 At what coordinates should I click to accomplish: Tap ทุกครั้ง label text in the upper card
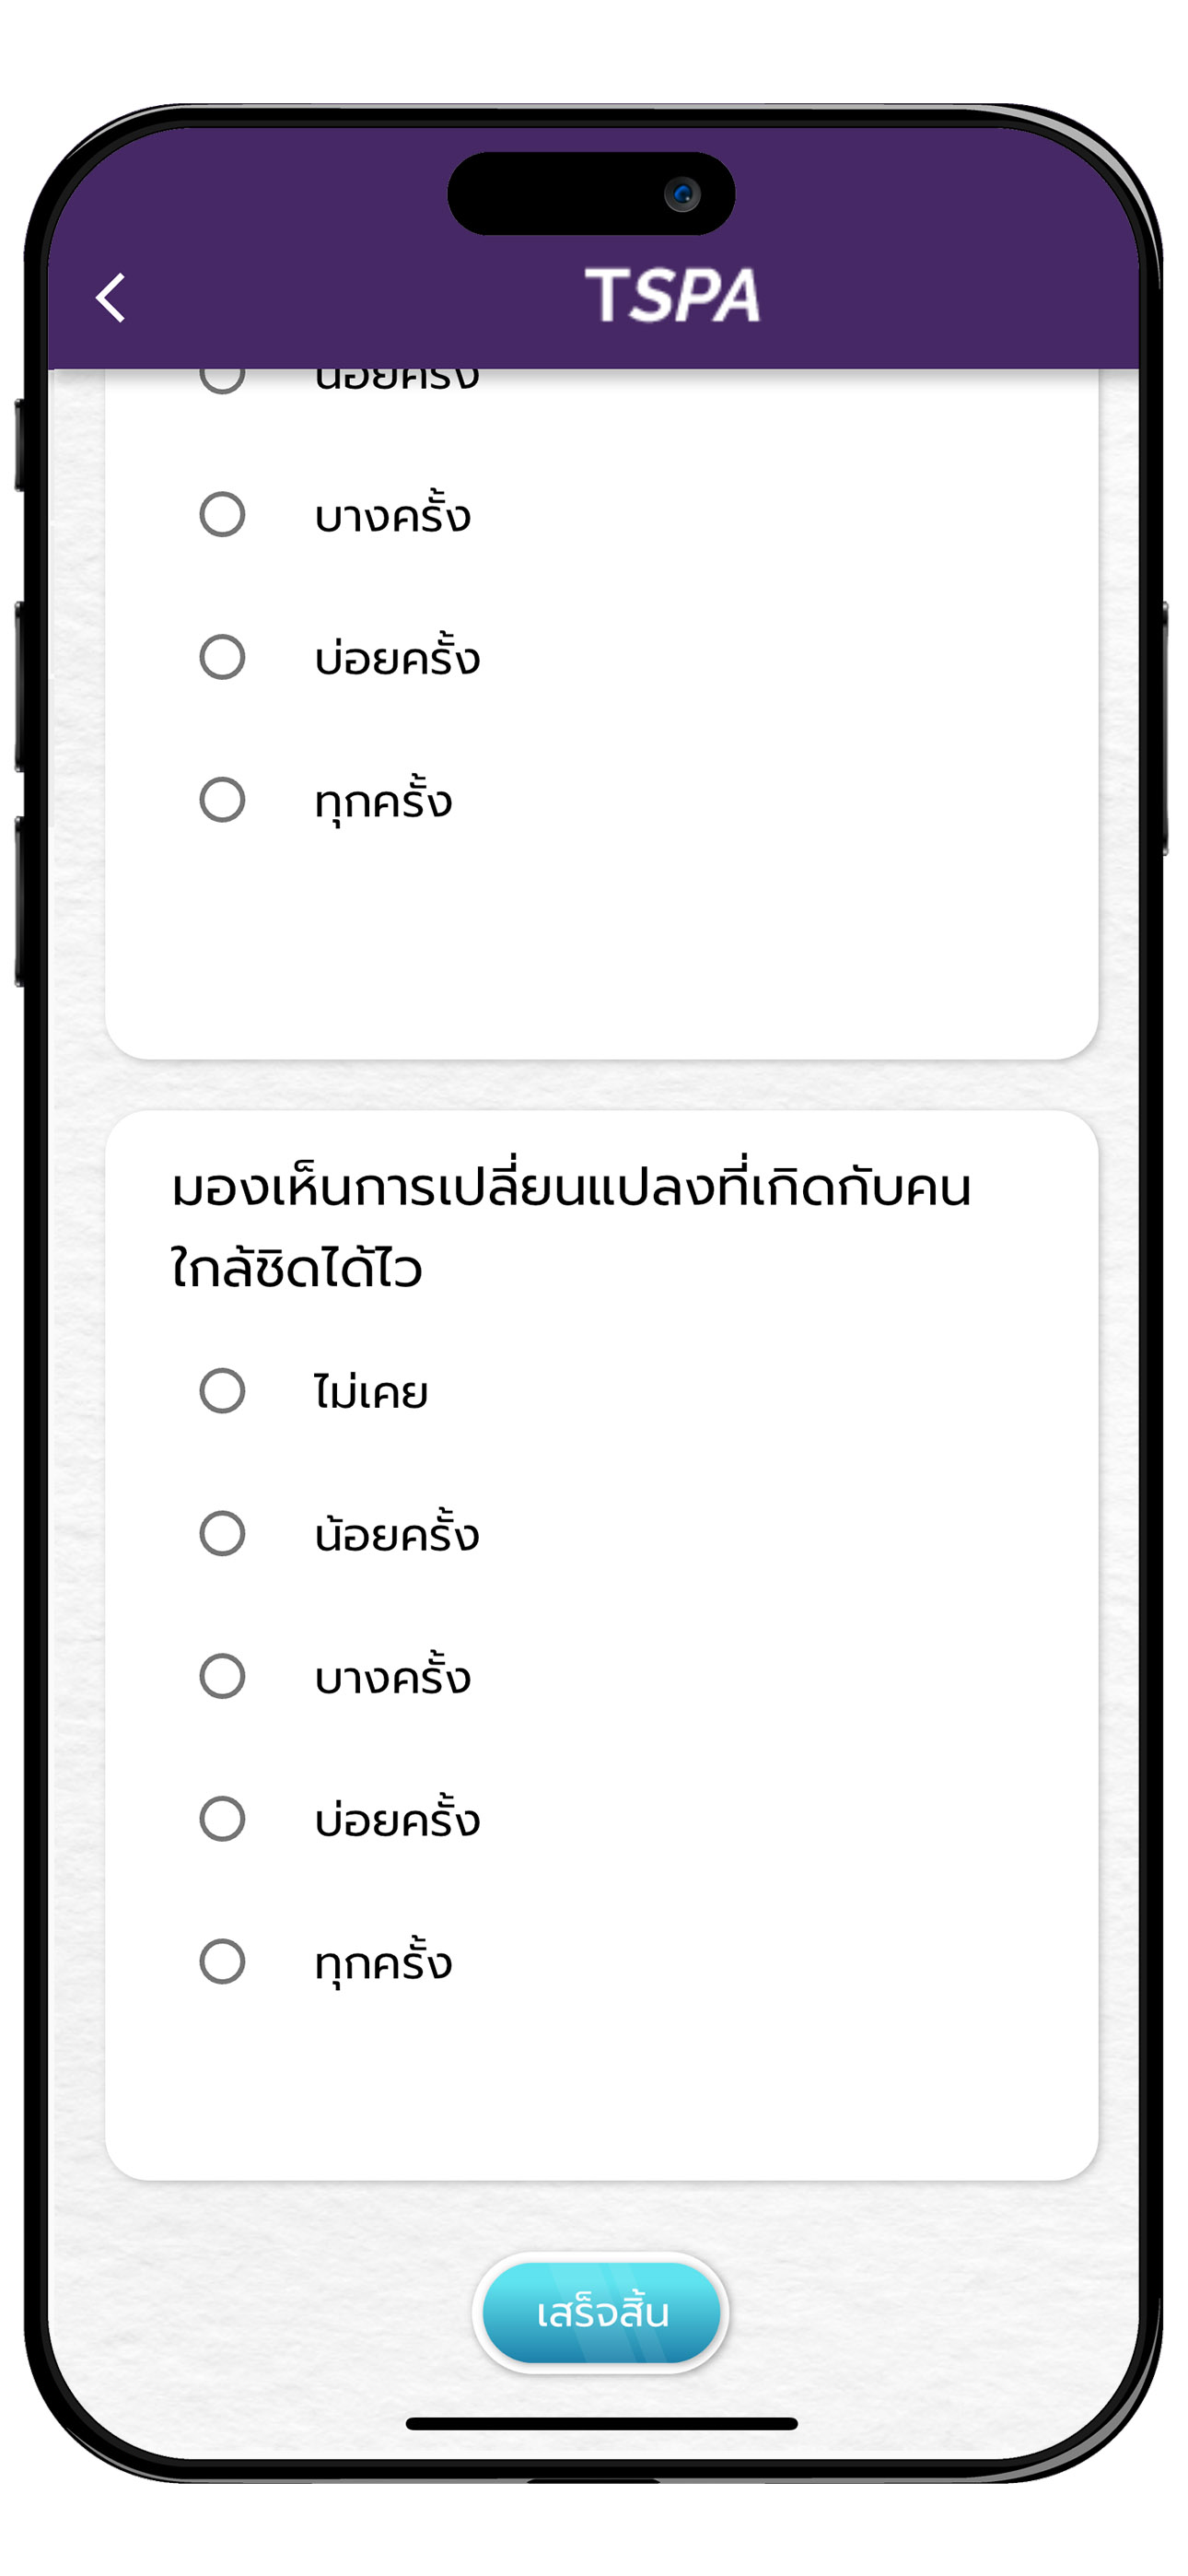click(x=383, y=802)
